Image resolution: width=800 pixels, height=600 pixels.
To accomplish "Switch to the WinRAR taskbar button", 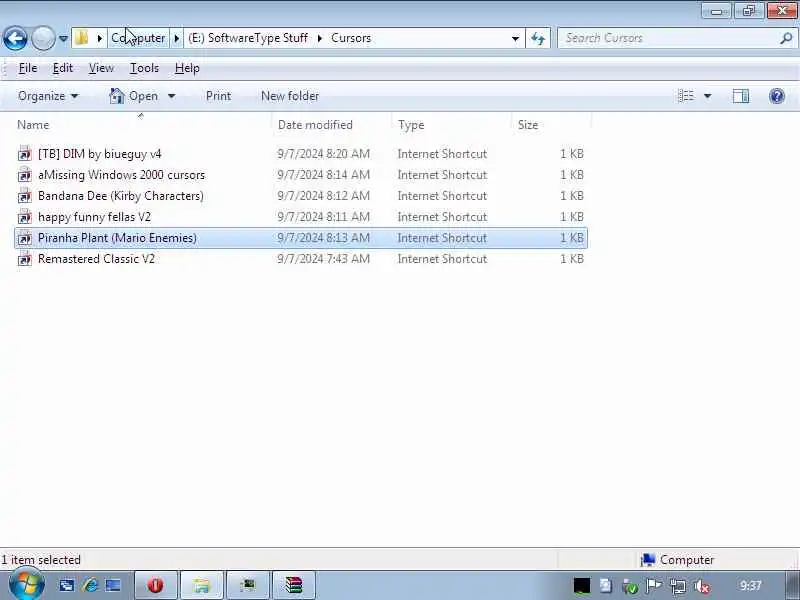I will [294, 585].
